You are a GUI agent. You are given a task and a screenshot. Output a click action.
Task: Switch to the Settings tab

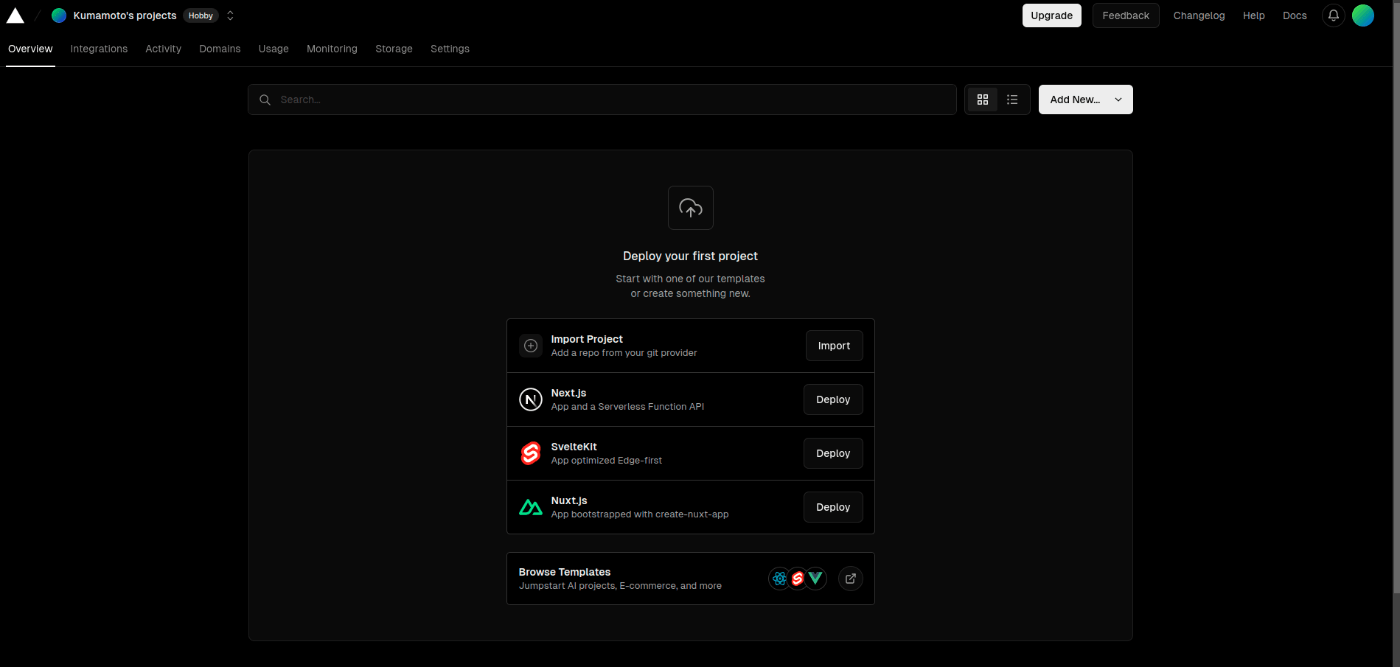450,48
